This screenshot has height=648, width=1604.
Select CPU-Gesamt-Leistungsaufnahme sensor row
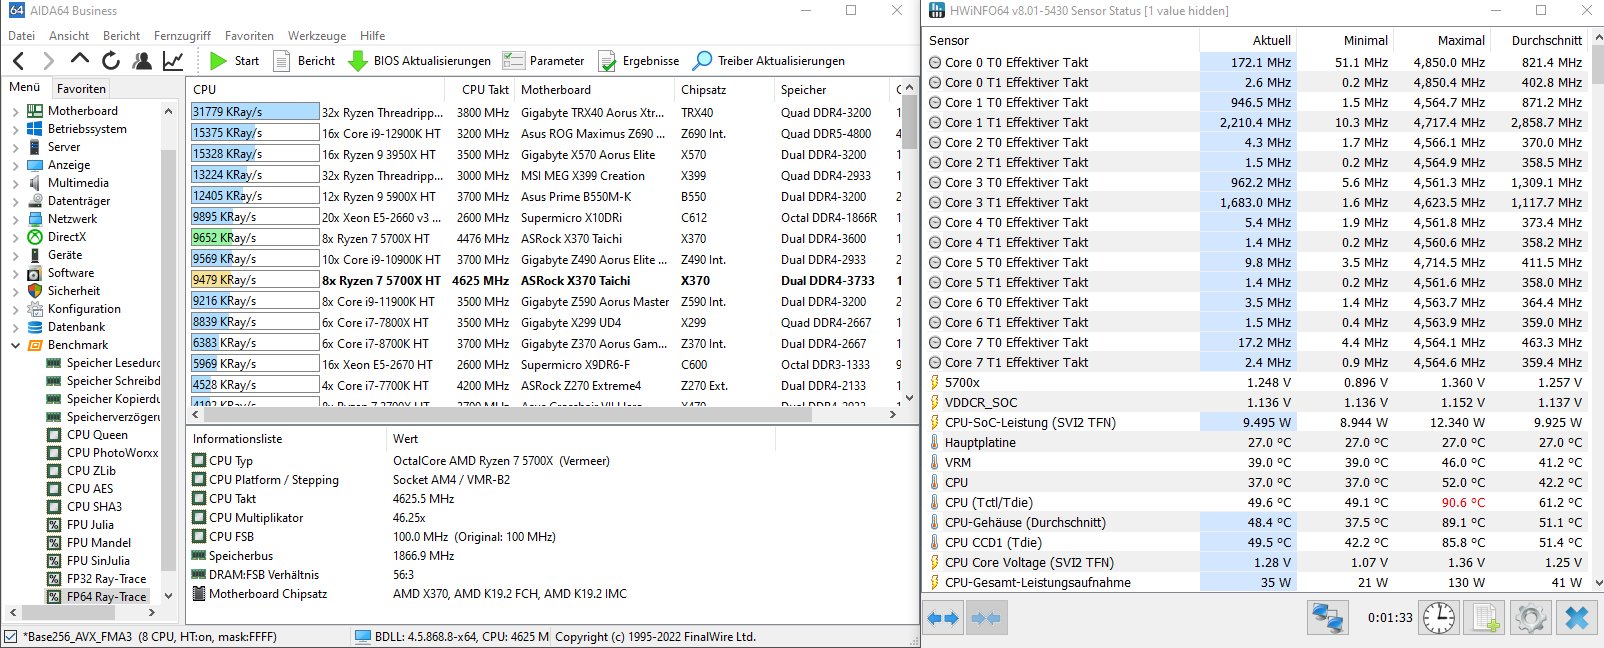point(1255,582)
